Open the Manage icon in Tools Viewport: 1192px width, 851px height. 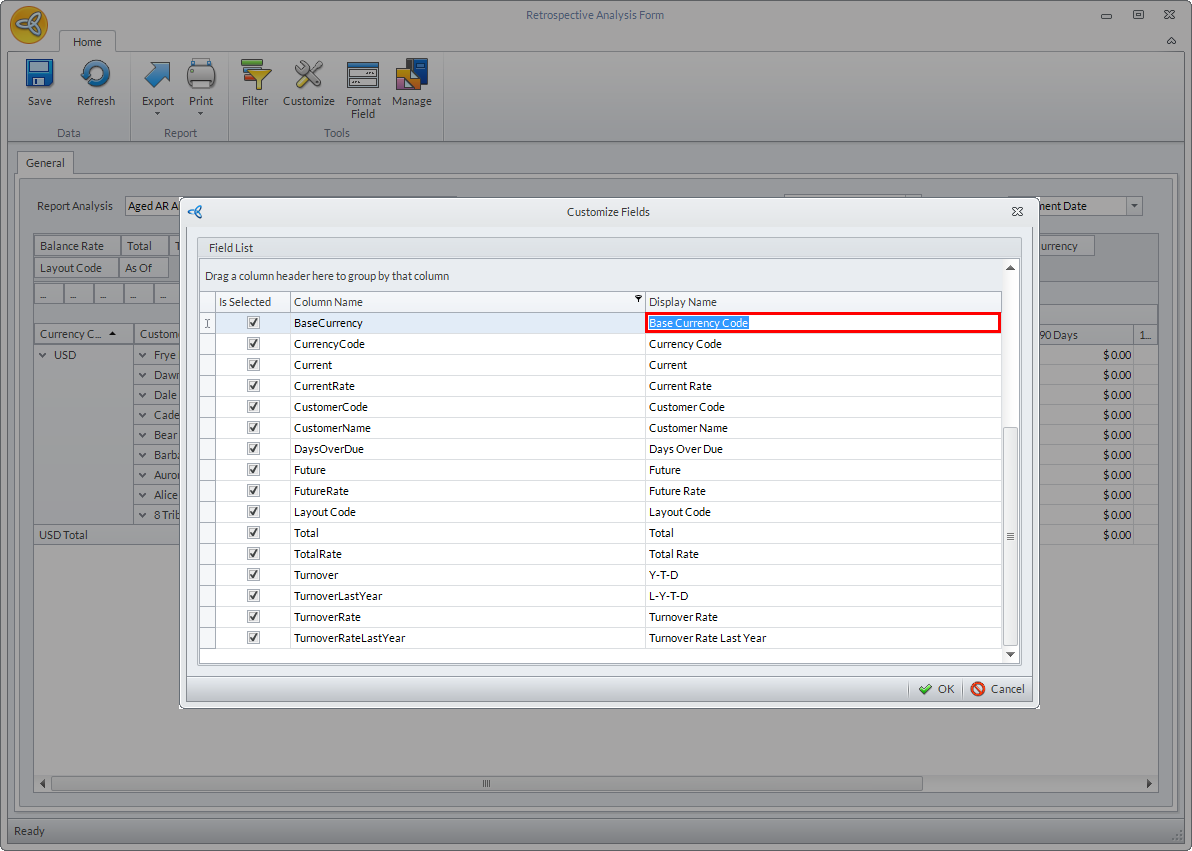point(412,75)
